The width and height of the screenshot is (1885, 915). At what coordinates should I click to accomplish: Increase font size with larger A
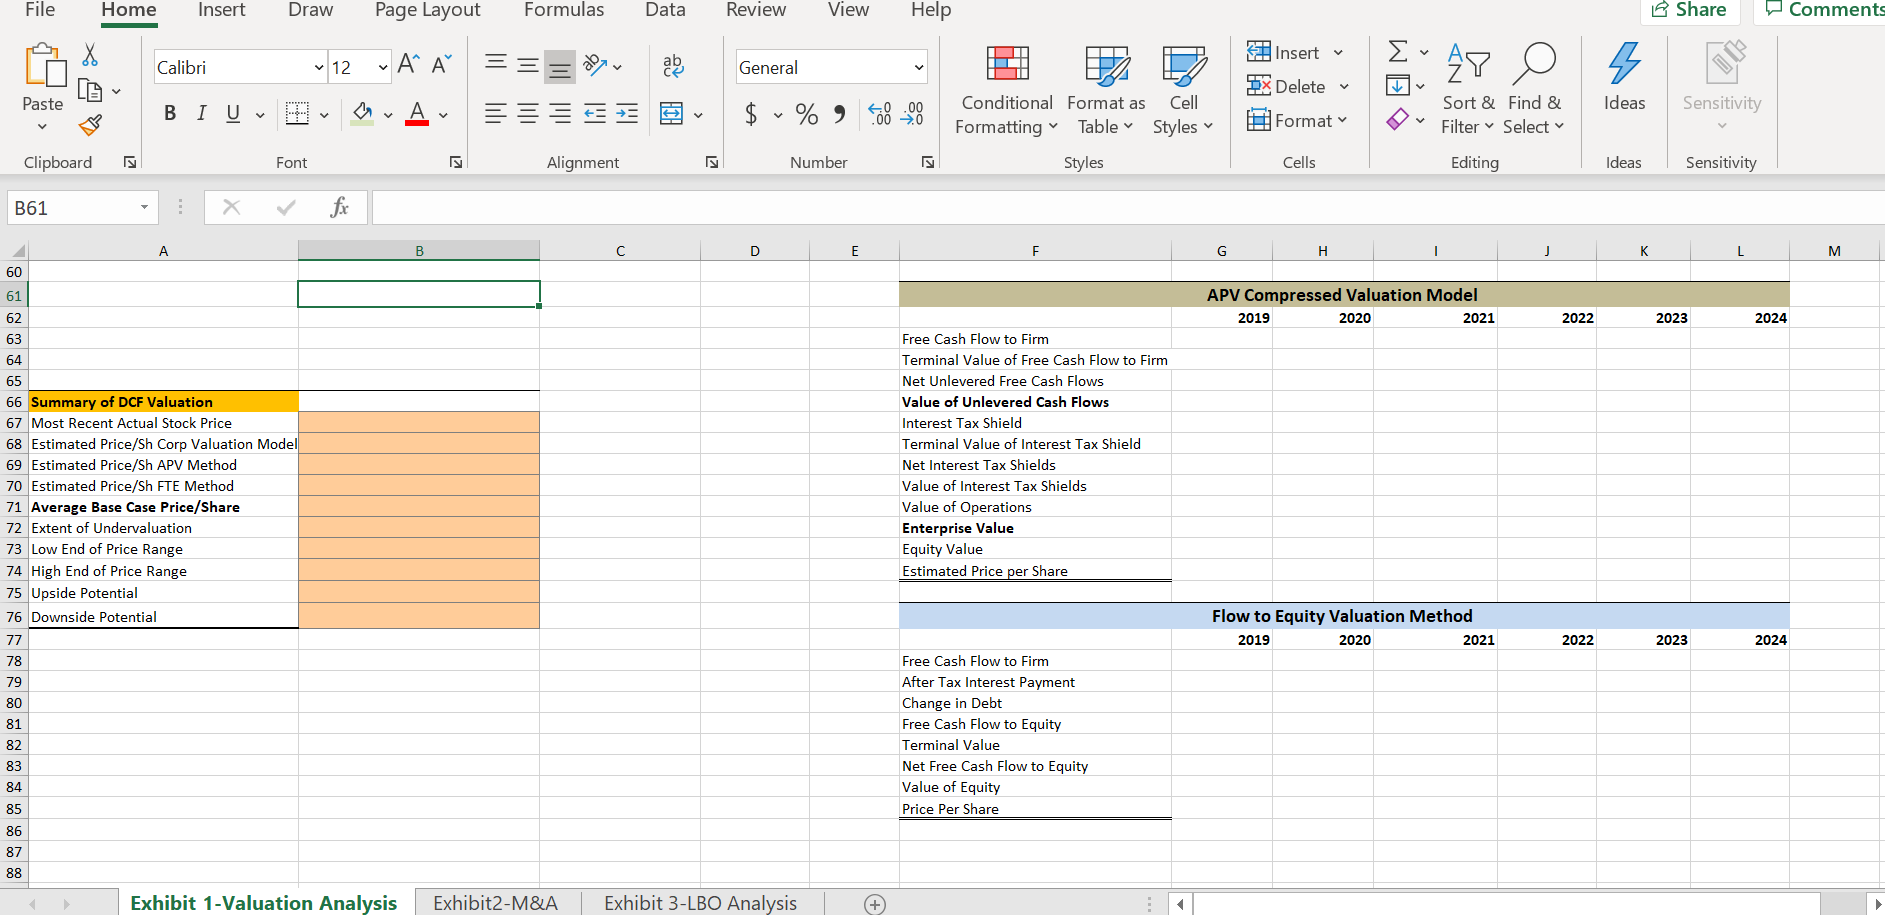click(x=408, y=65)
